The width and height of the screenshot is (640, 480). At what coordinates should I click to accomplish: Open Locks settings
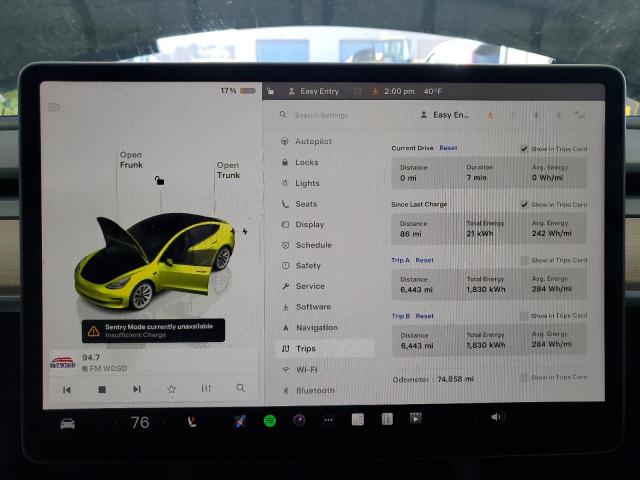(x=300, y=162)
